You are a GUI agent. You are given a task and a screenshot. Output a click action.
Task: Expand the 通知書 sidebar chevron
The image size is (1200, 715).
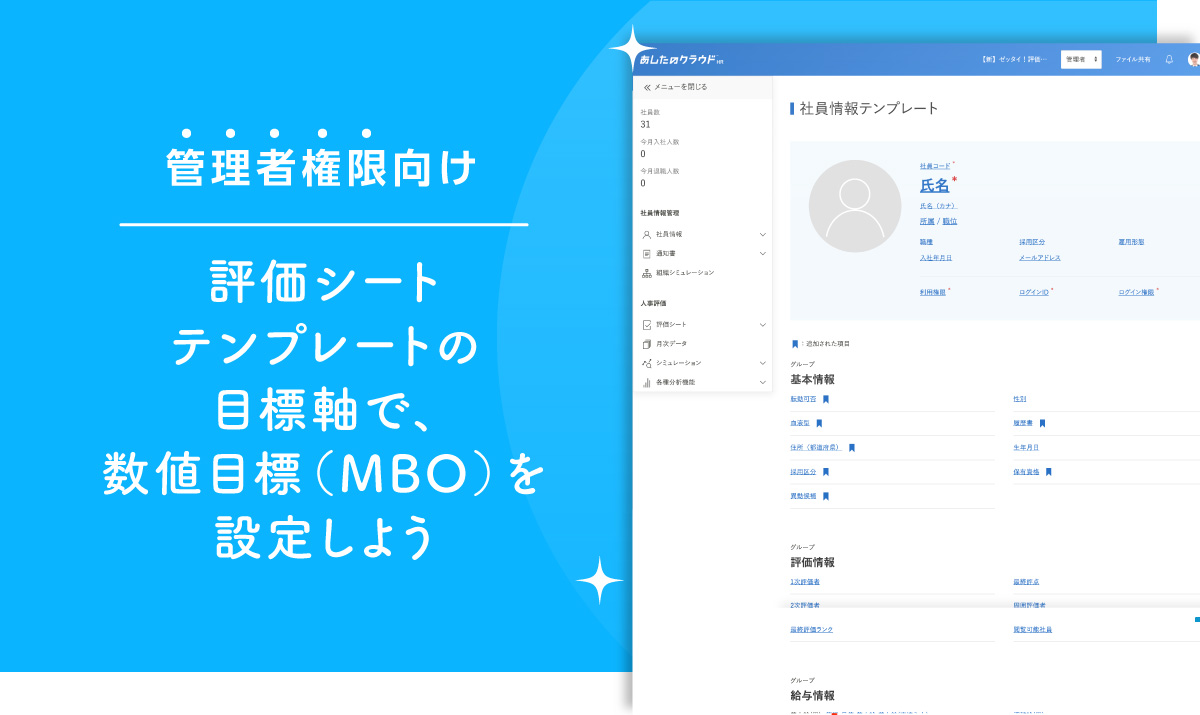tap(763, 254)
